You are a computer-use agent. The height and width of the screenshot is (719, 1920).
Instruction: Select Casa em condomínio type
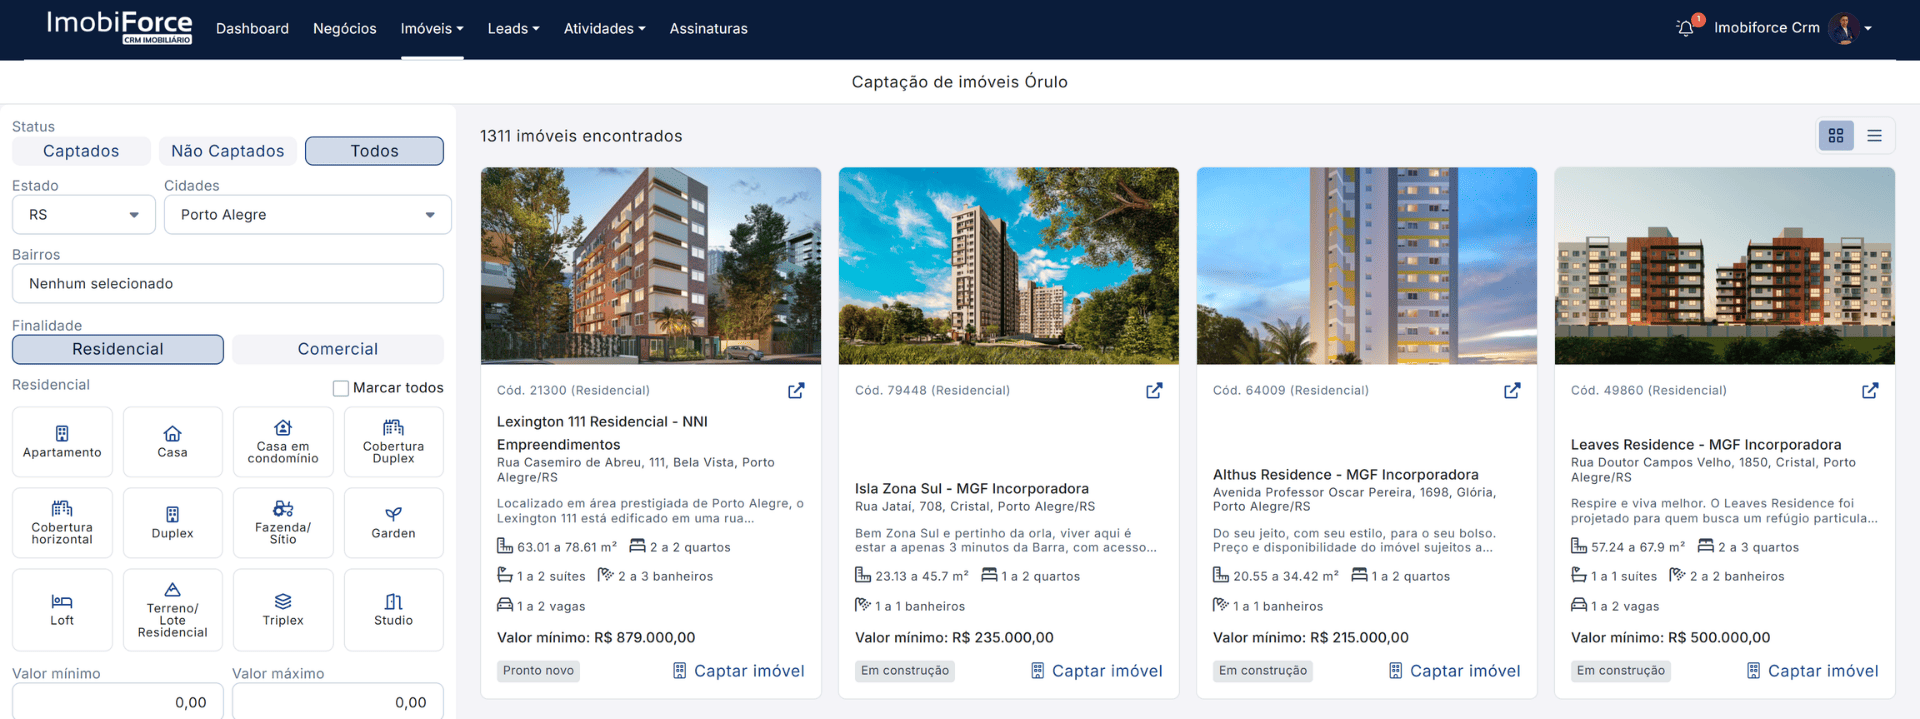[x=283, y=442]
